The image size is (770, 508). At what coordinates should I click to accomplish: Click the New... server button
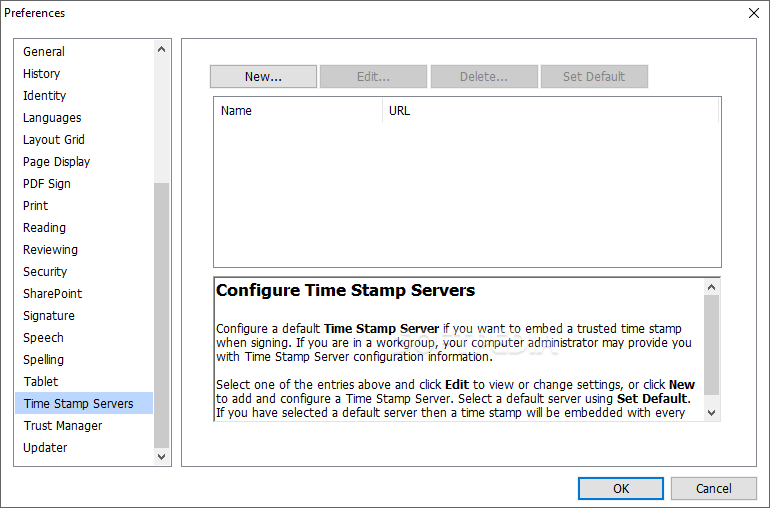click(x=263, y=77)
